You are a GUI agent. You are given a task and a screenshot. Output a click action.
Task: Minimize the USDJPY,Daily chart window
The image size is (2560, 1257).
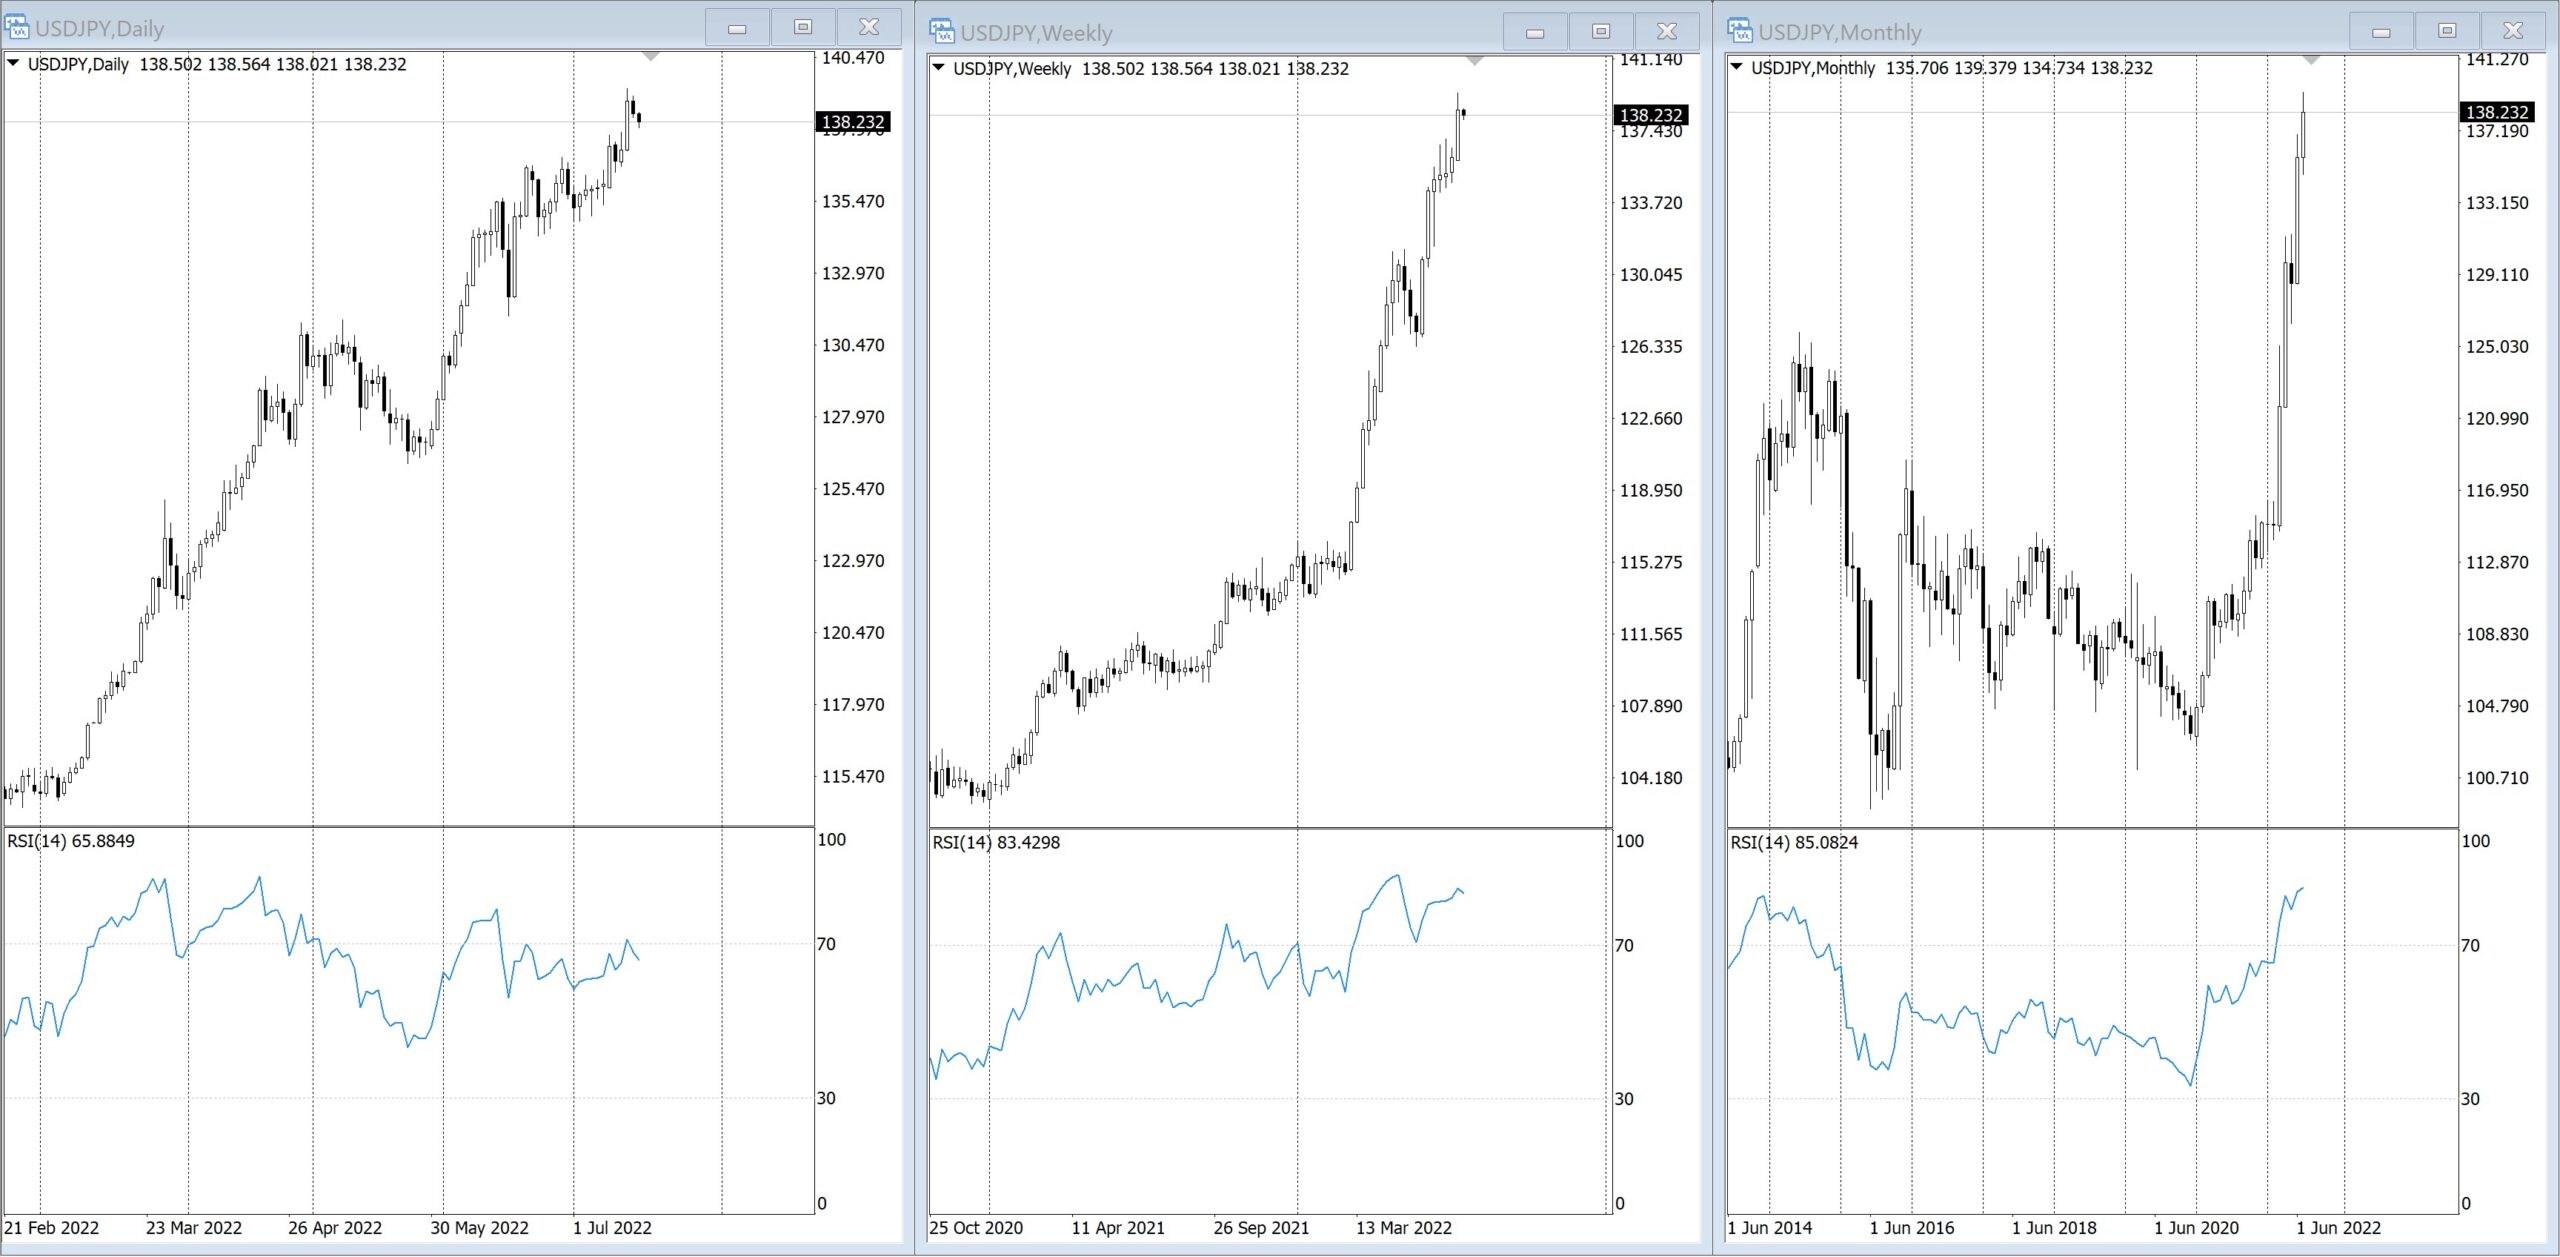pyautogui.click(x=737, y=28)
